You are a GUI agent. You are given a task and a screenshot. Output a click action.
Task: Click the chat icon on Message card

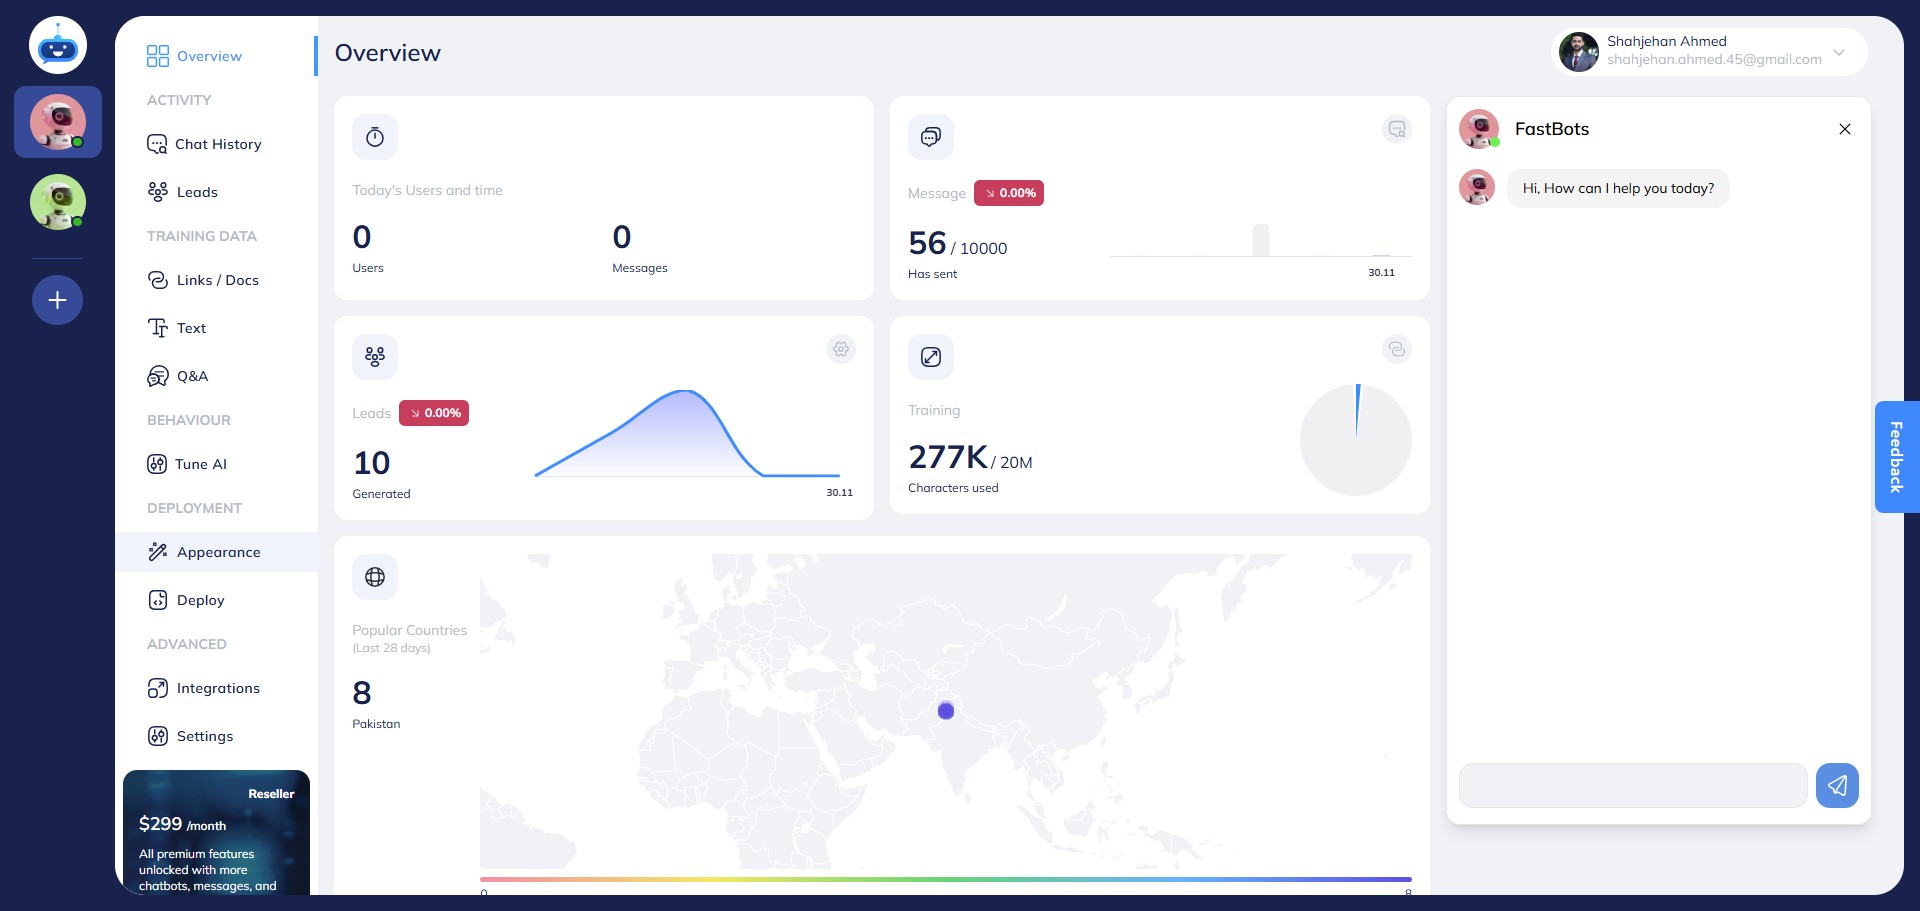pos(1396,129)
